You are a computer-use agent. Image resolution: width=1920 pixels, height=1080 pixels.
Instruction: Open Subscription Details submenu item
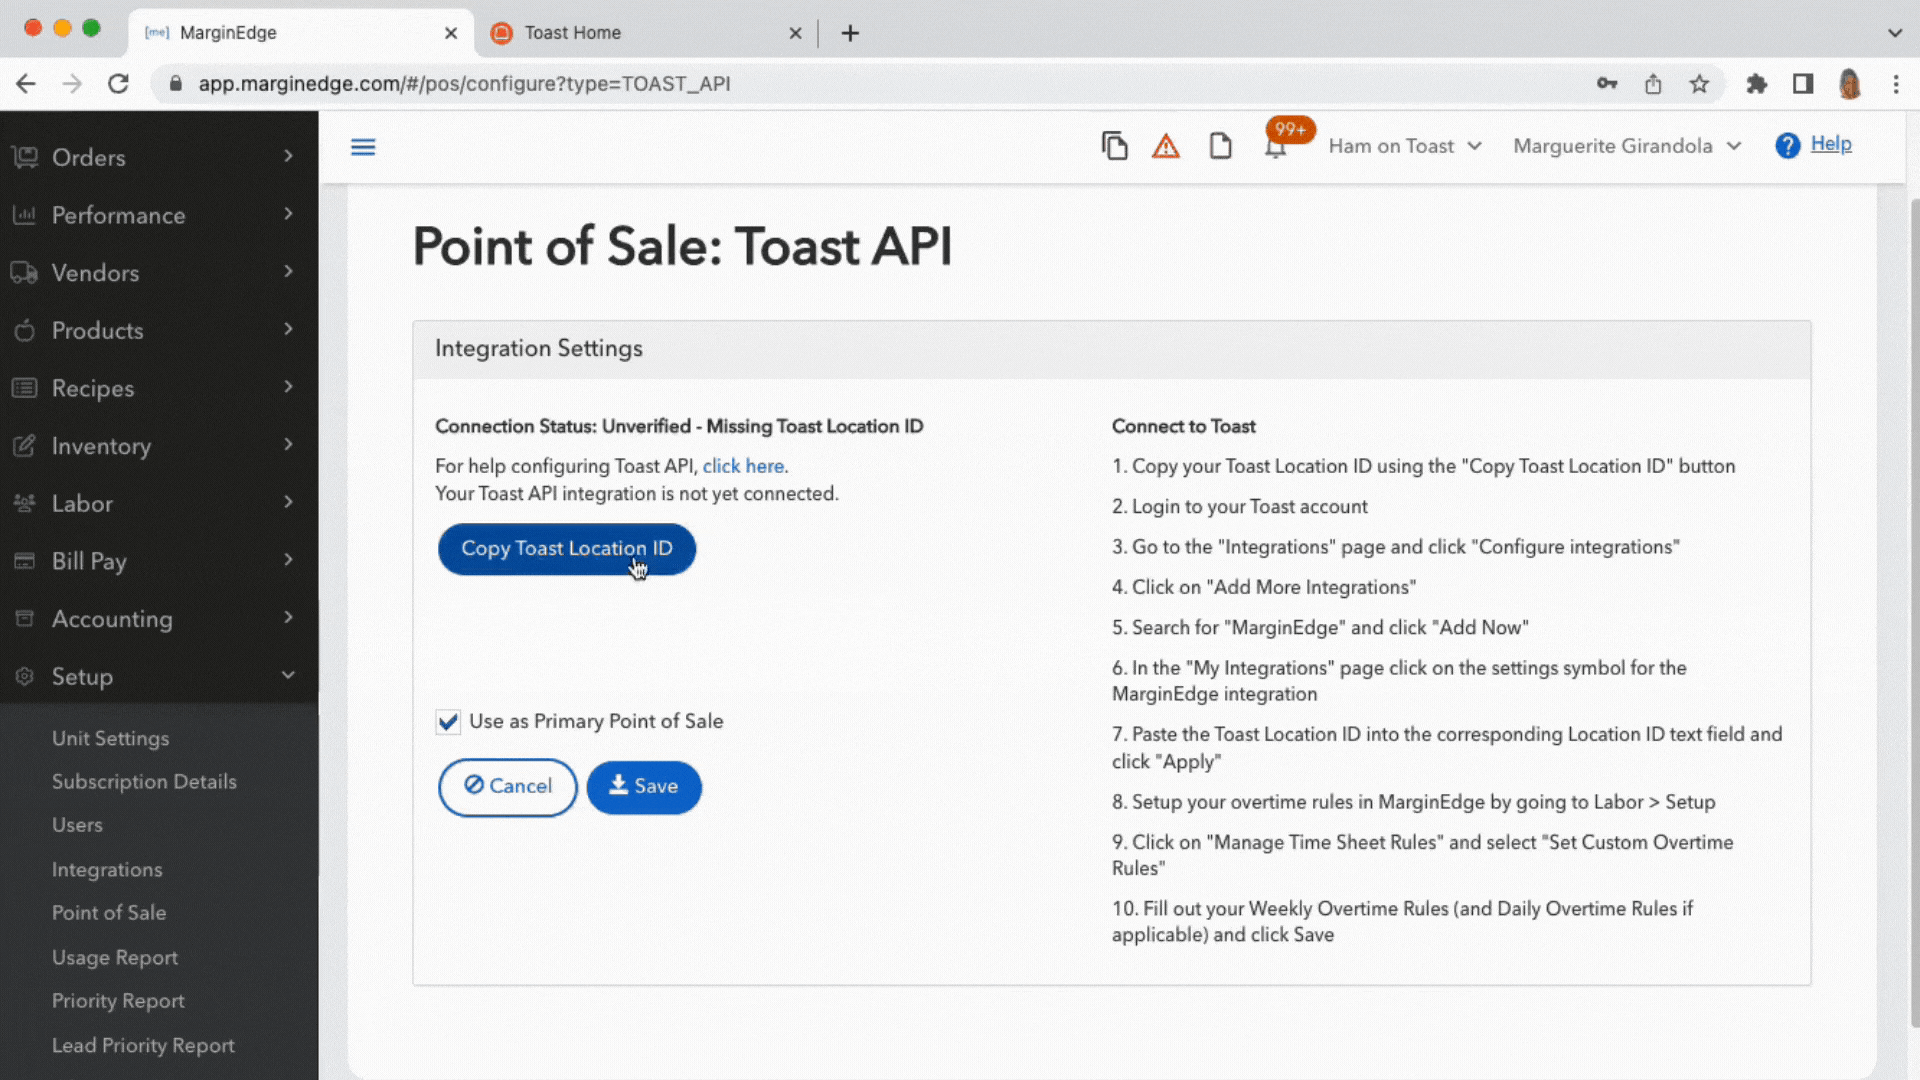tap(144, 782)
